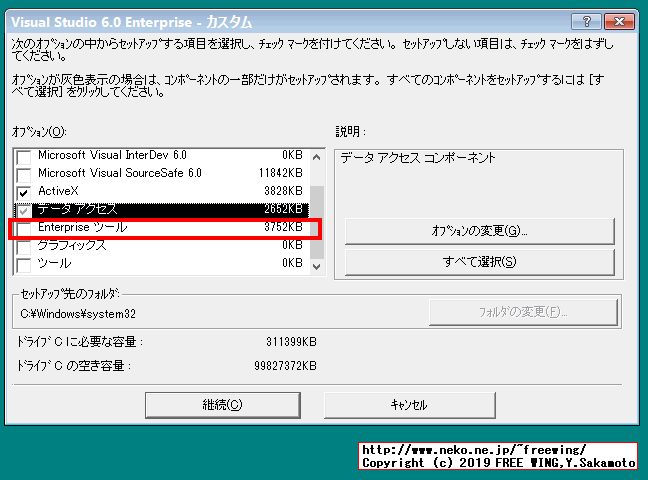Click the 11842KB size value
The height and width of the screenshot is (480, 648).
point(281,173)
